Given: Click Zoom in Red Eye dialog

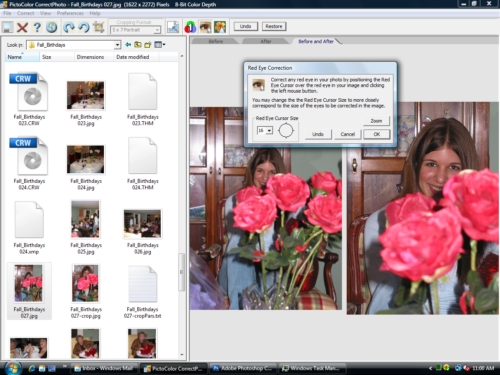Looking at the screenshot, I should click(x=376, y=121).
